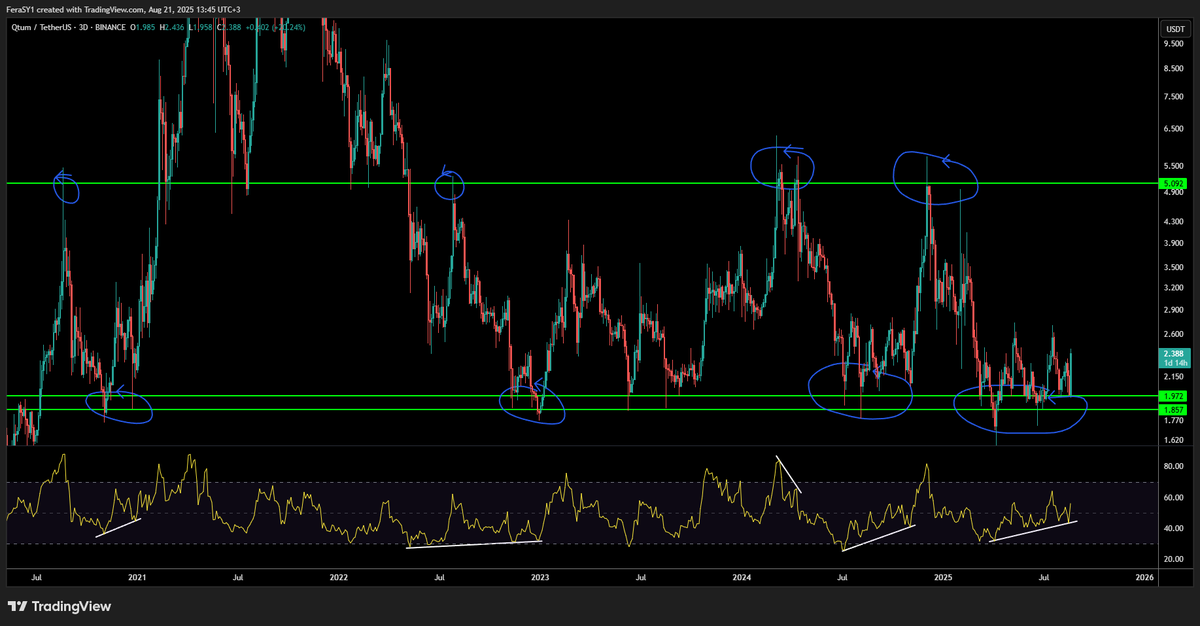Click the 1d 14h bar countdown
The image size is (1200, 626).
click(1173, 363)
